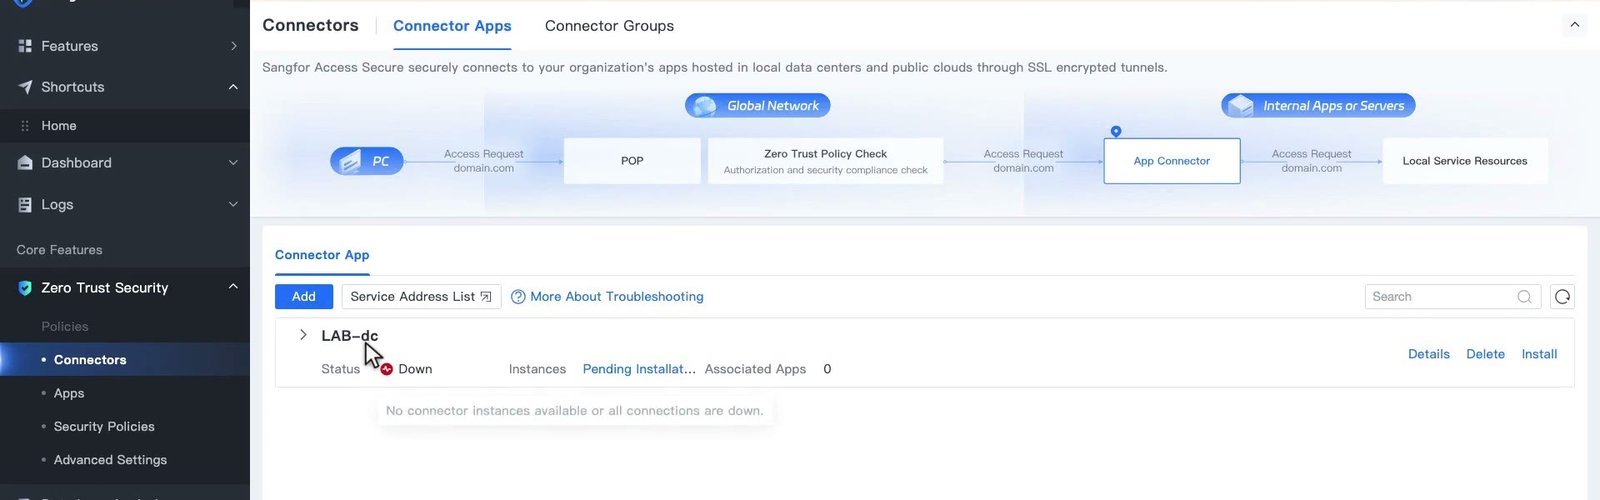Image resolution: width=1600 pixels, height=500 pixels.
Task: Open the Features grid icon
Action: pyautogui.click(x=25, y=46)
